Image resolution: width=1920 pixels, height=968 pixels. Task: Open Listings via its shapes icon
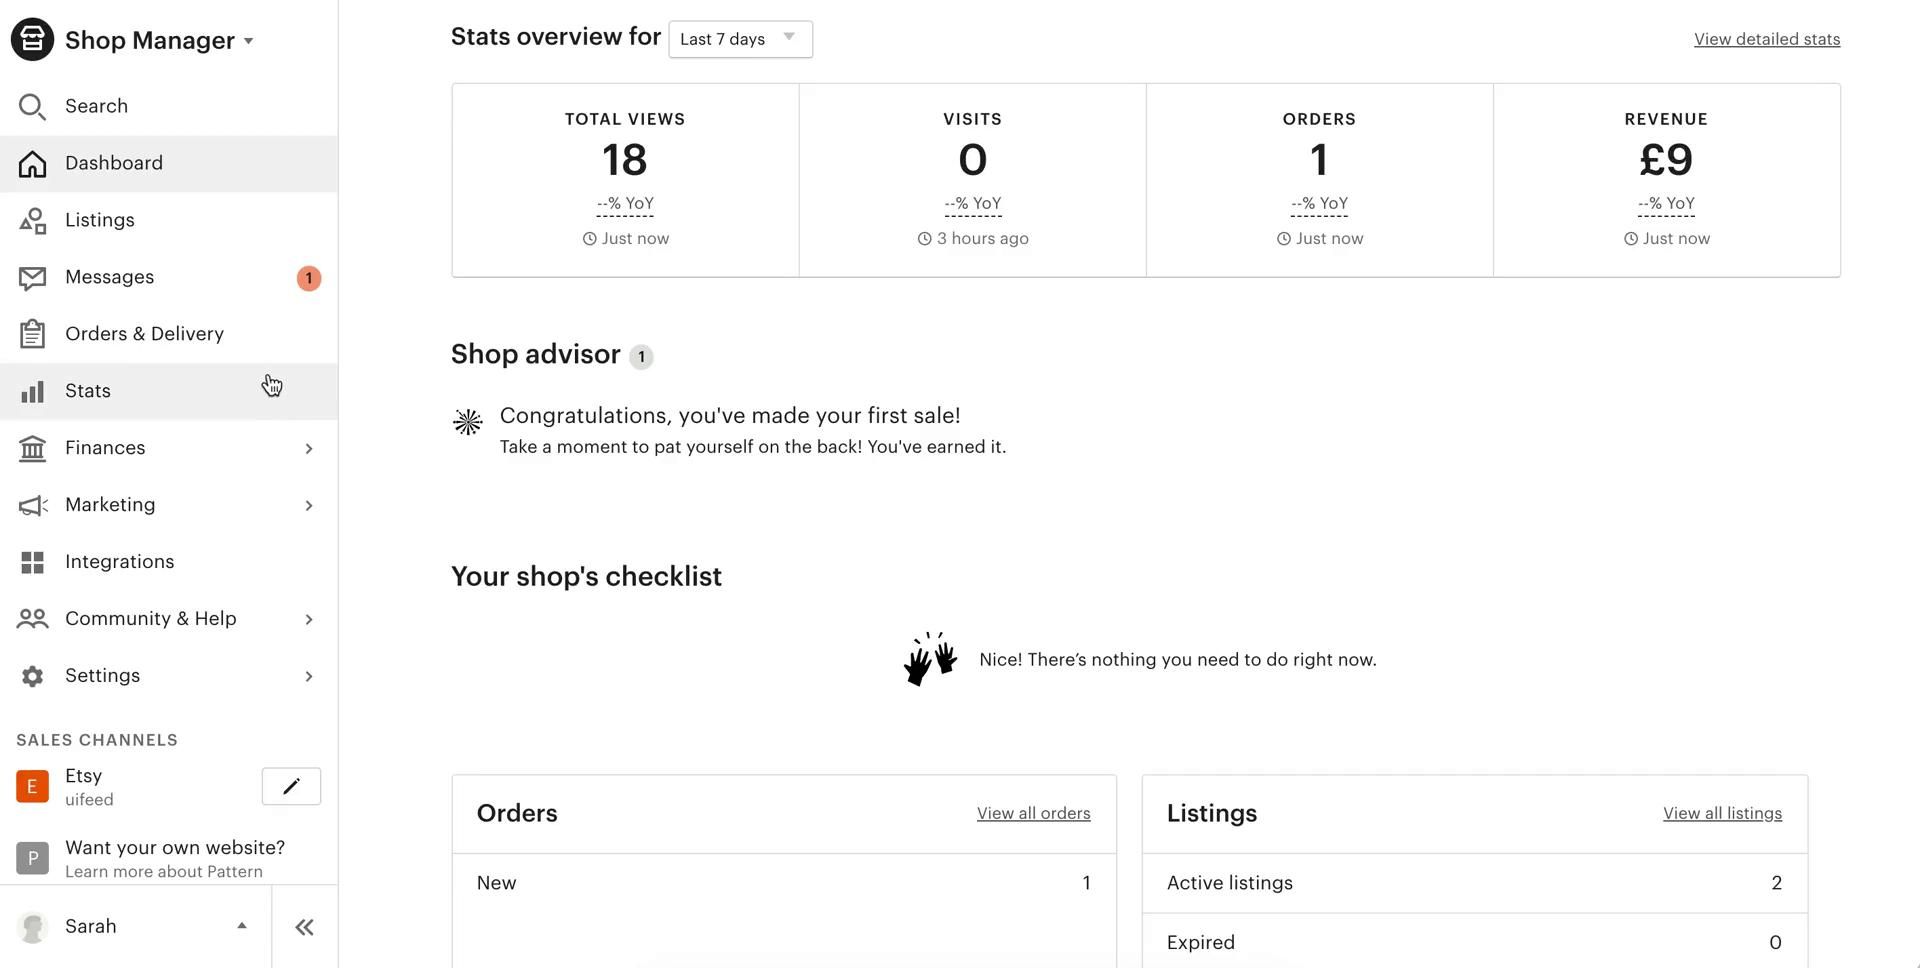pos(32,221)
